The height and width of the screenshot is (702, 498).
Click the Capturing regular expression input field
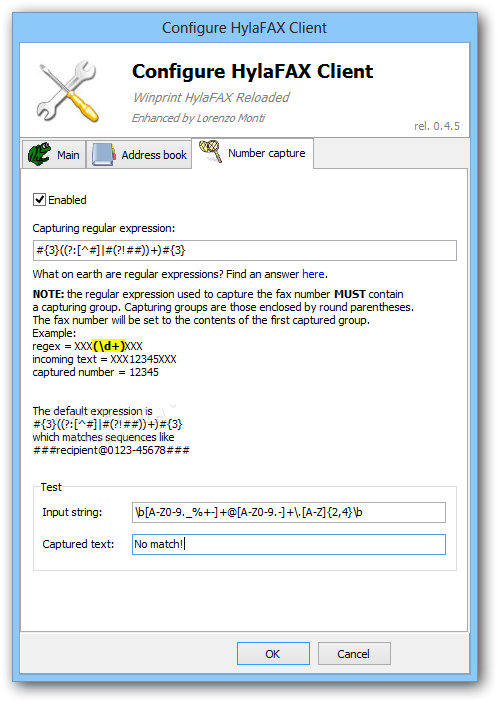coord(245,250)
